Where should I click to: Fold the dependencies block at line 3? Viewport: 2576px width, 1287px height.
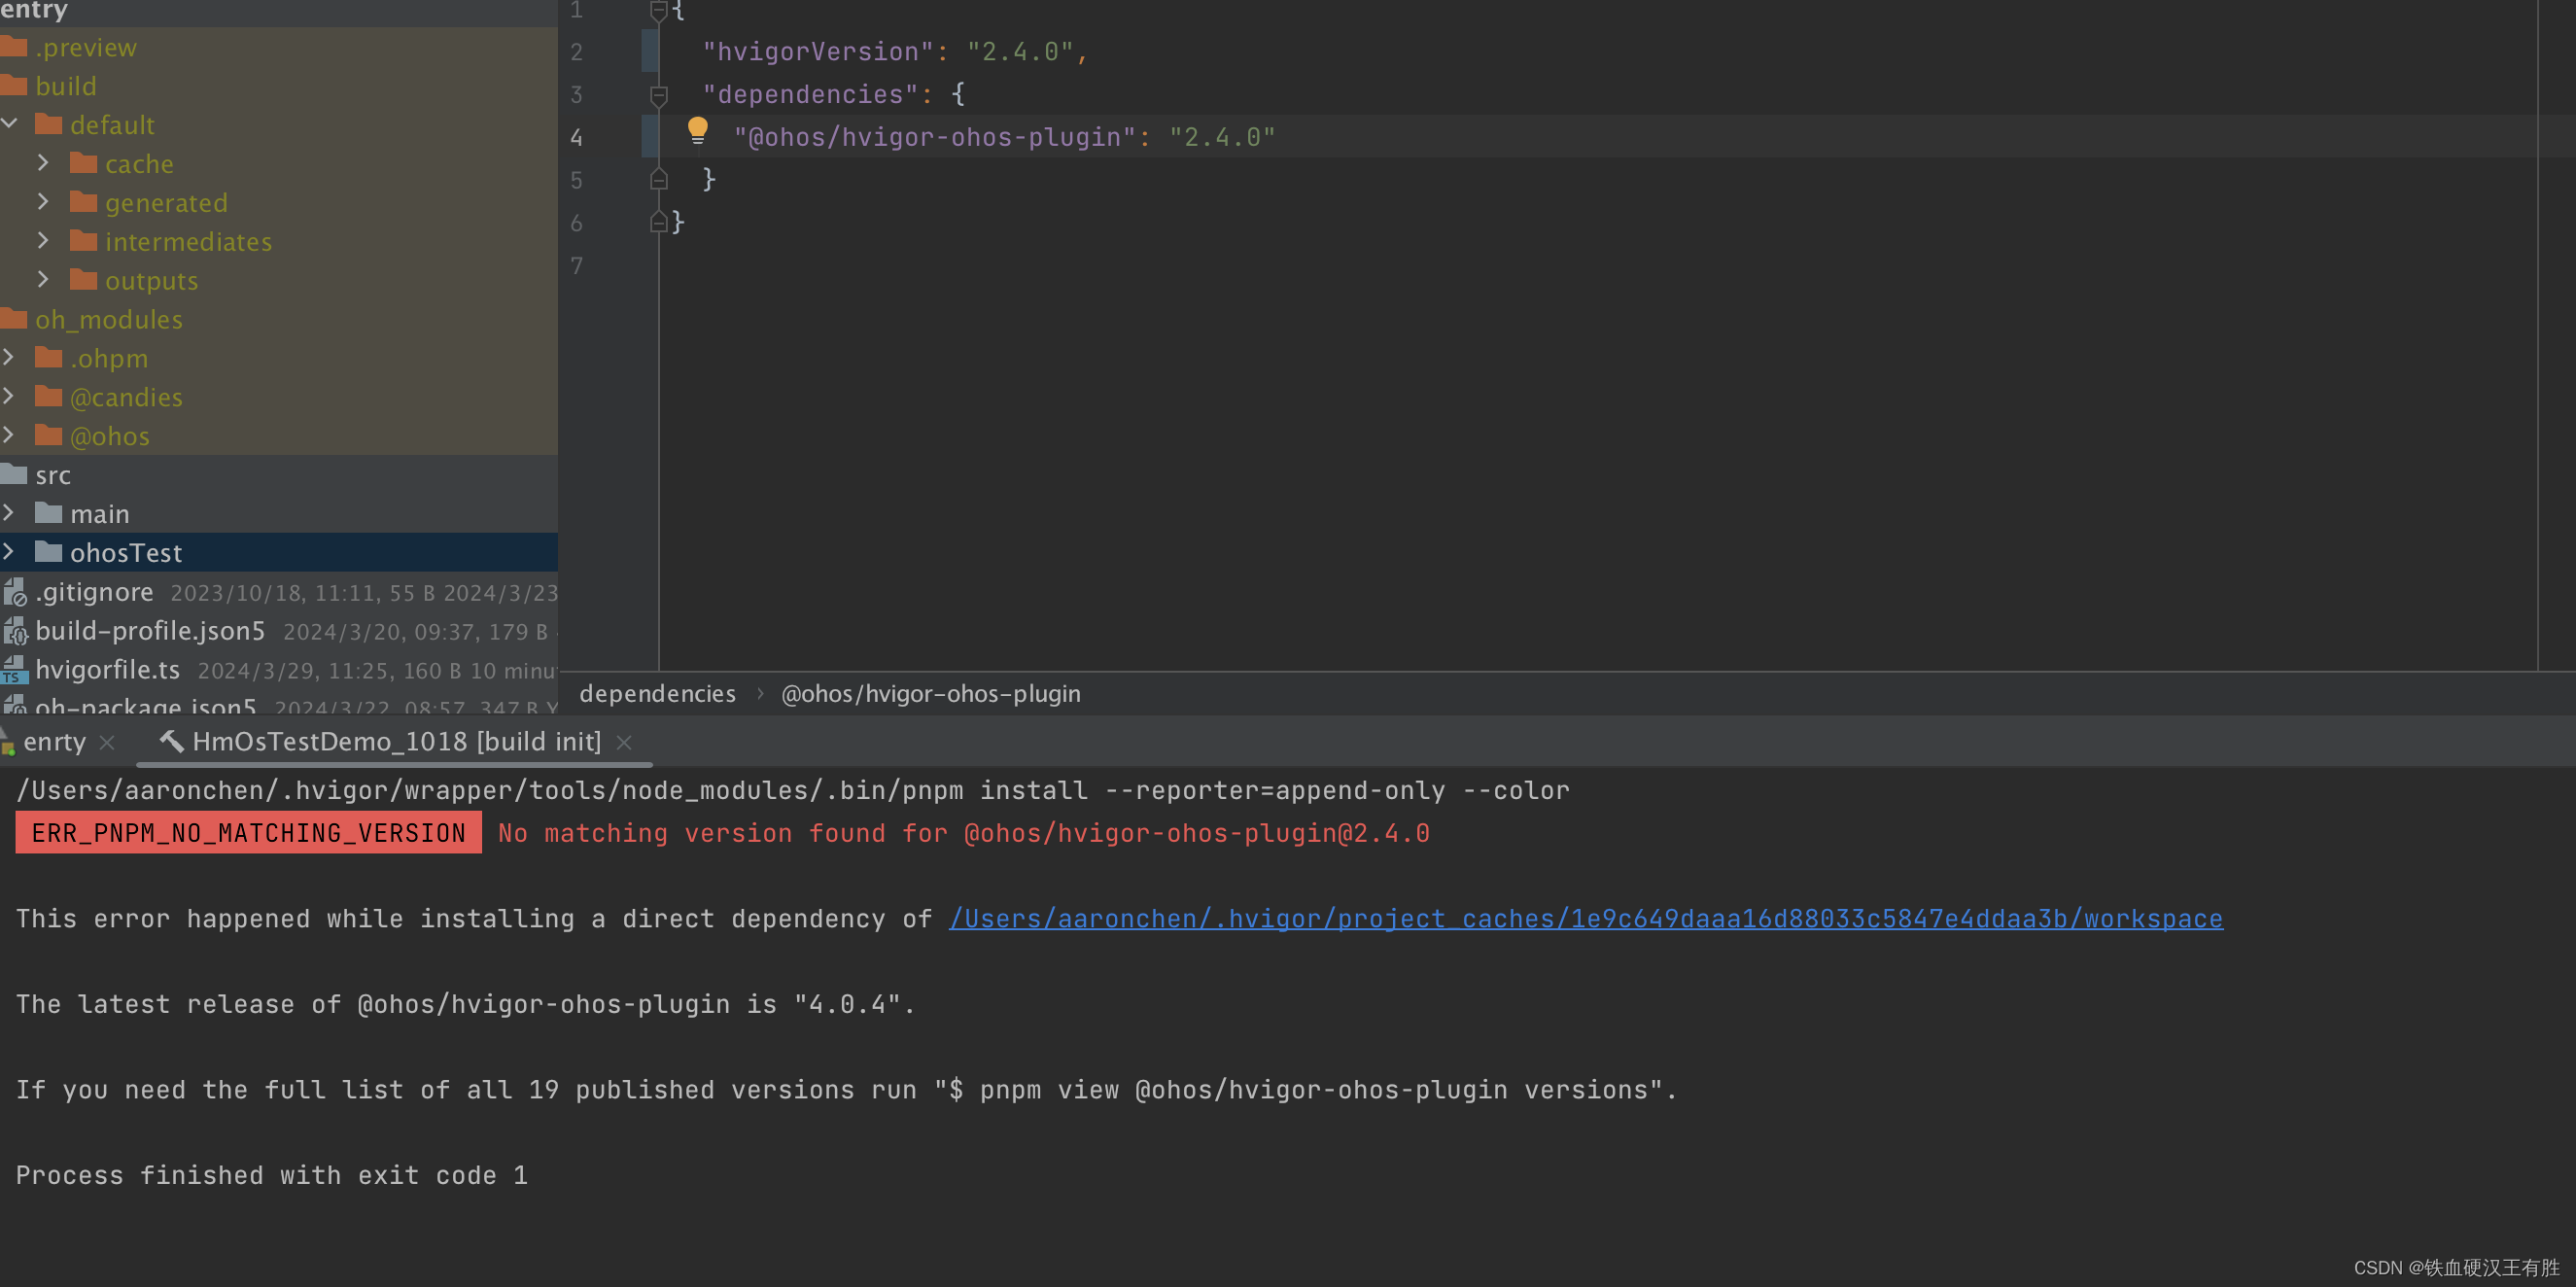(x=658, y=95)
